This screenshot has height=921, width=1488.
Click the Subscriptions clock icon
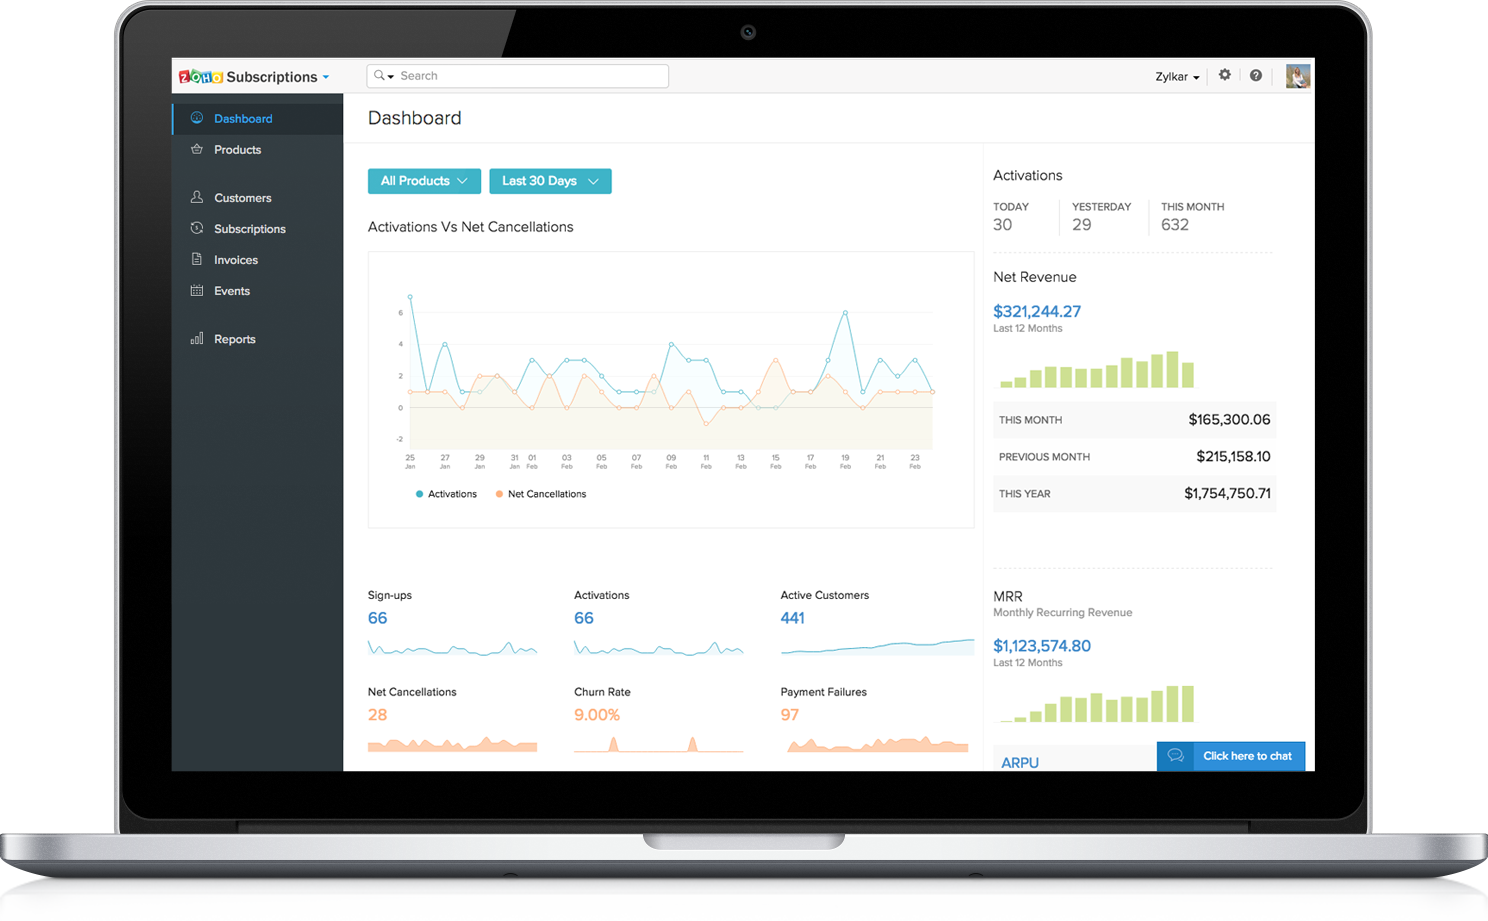196,228
